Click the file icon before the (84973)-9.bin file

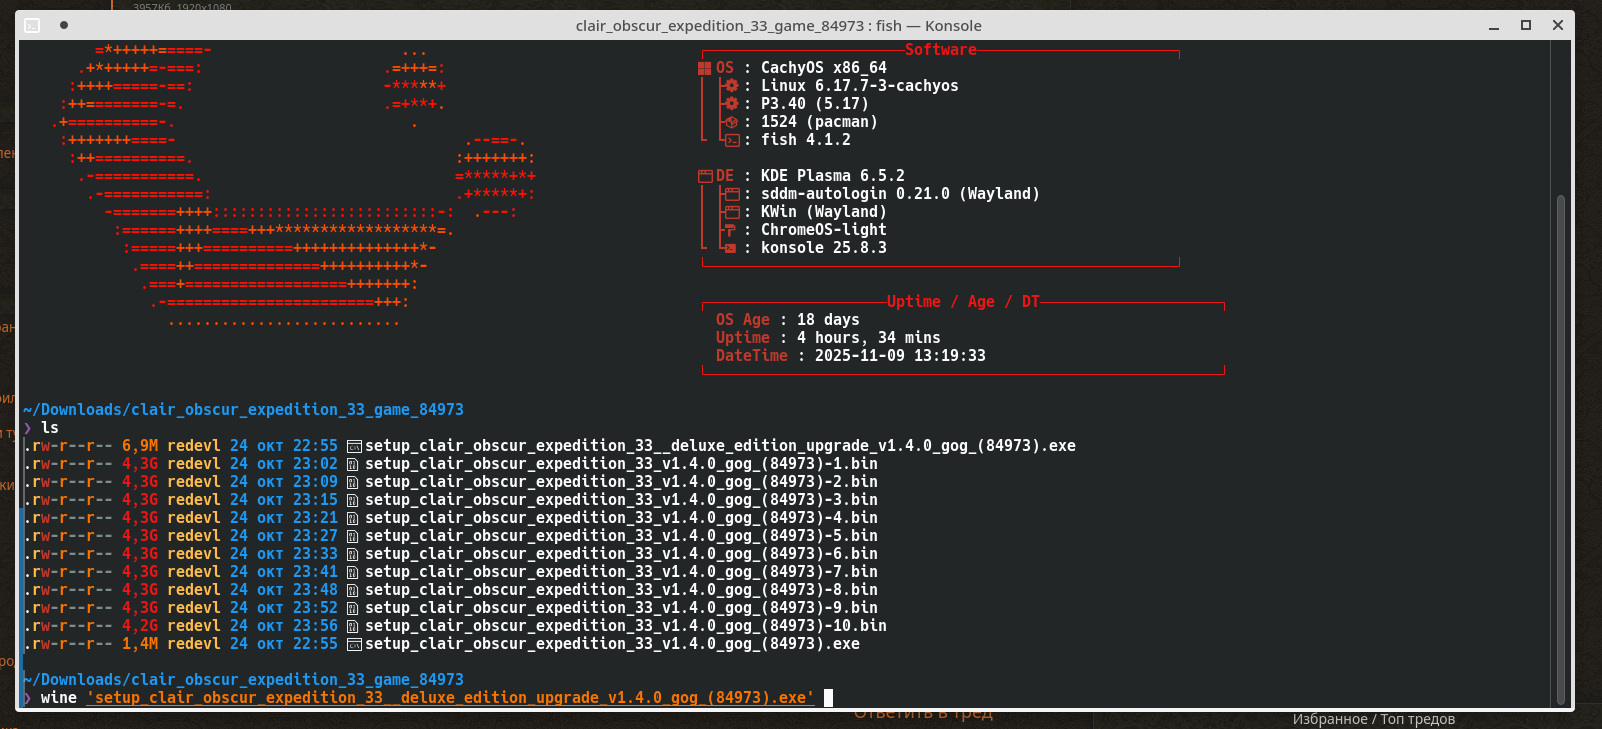pos(353,608)
